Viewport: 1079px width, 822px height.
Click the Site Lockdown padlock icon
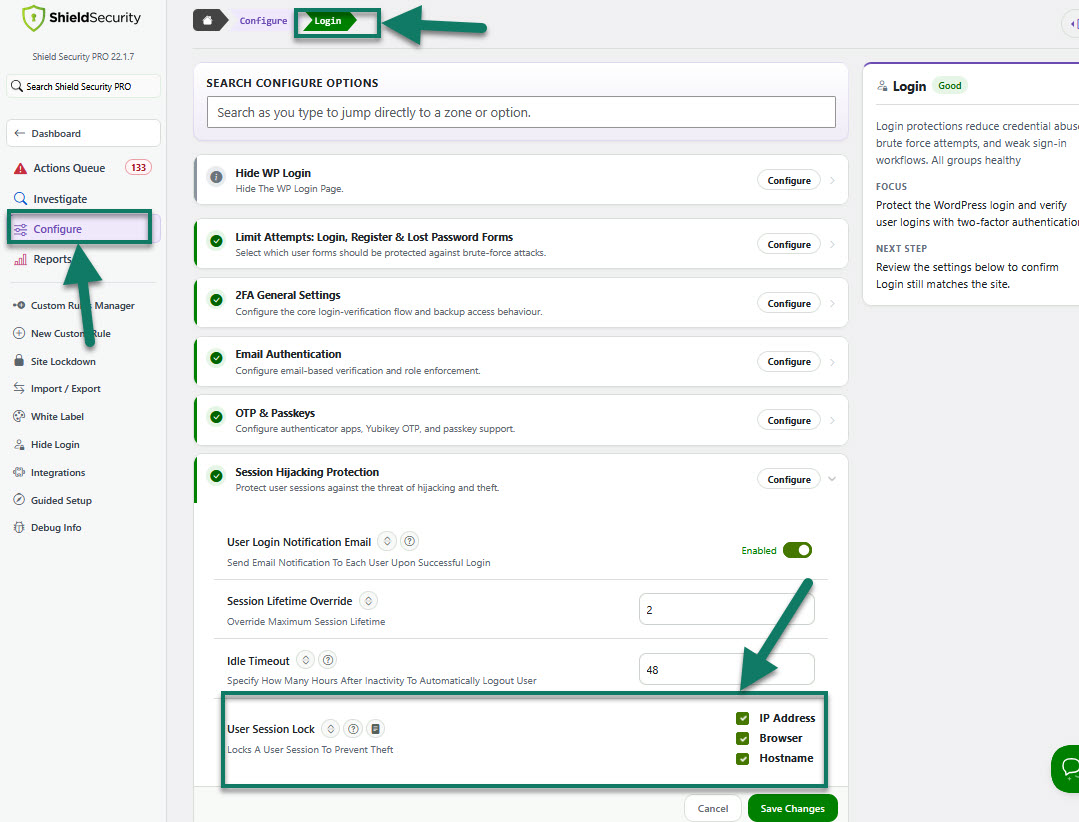(x=19, y=361)
